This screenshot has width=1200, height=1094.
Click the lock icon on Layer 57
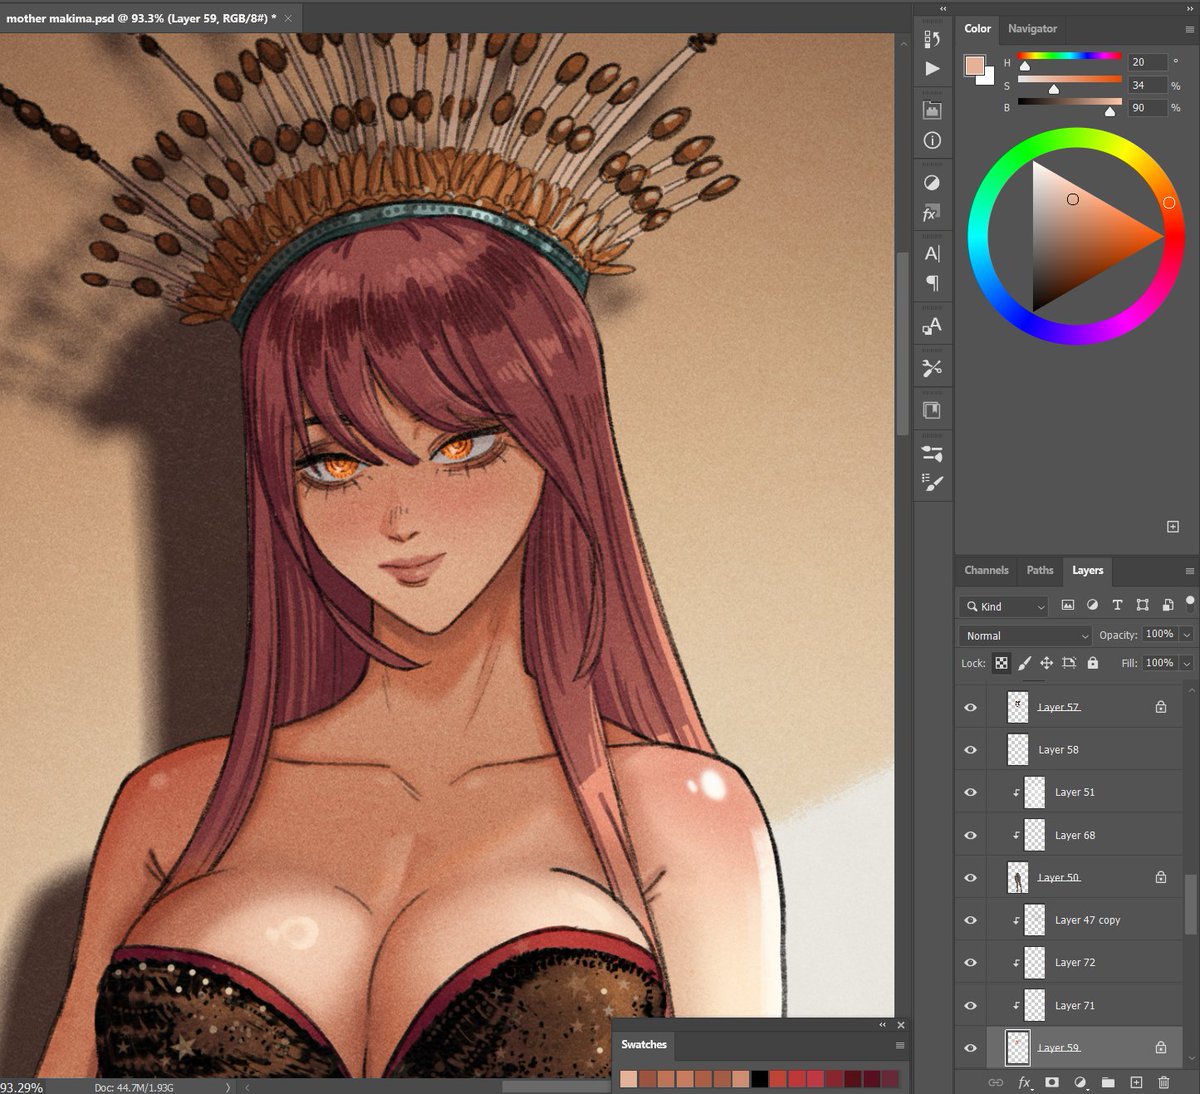(1161, 707)
